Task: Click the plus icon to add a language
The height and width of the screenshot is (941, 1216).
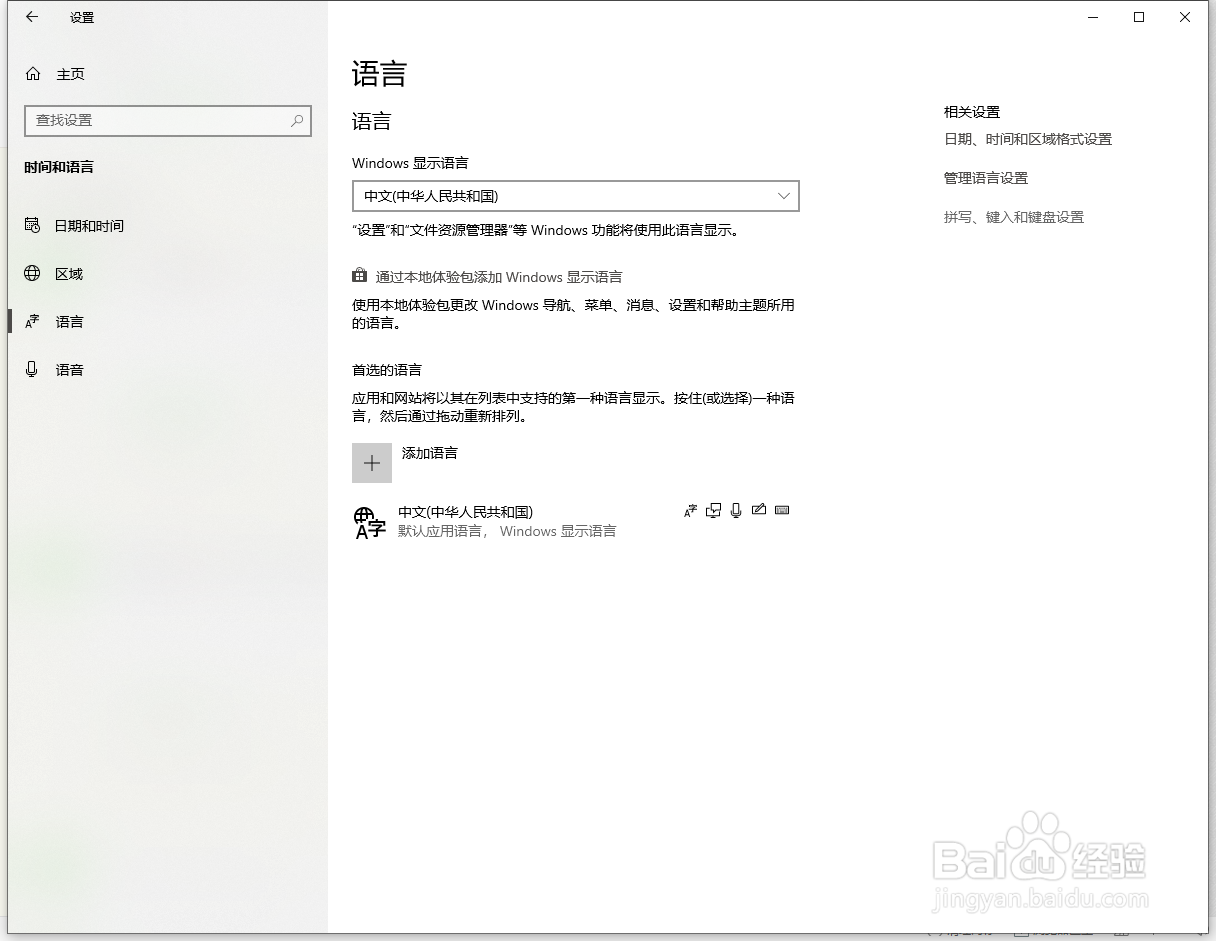Action: [372, 463]
